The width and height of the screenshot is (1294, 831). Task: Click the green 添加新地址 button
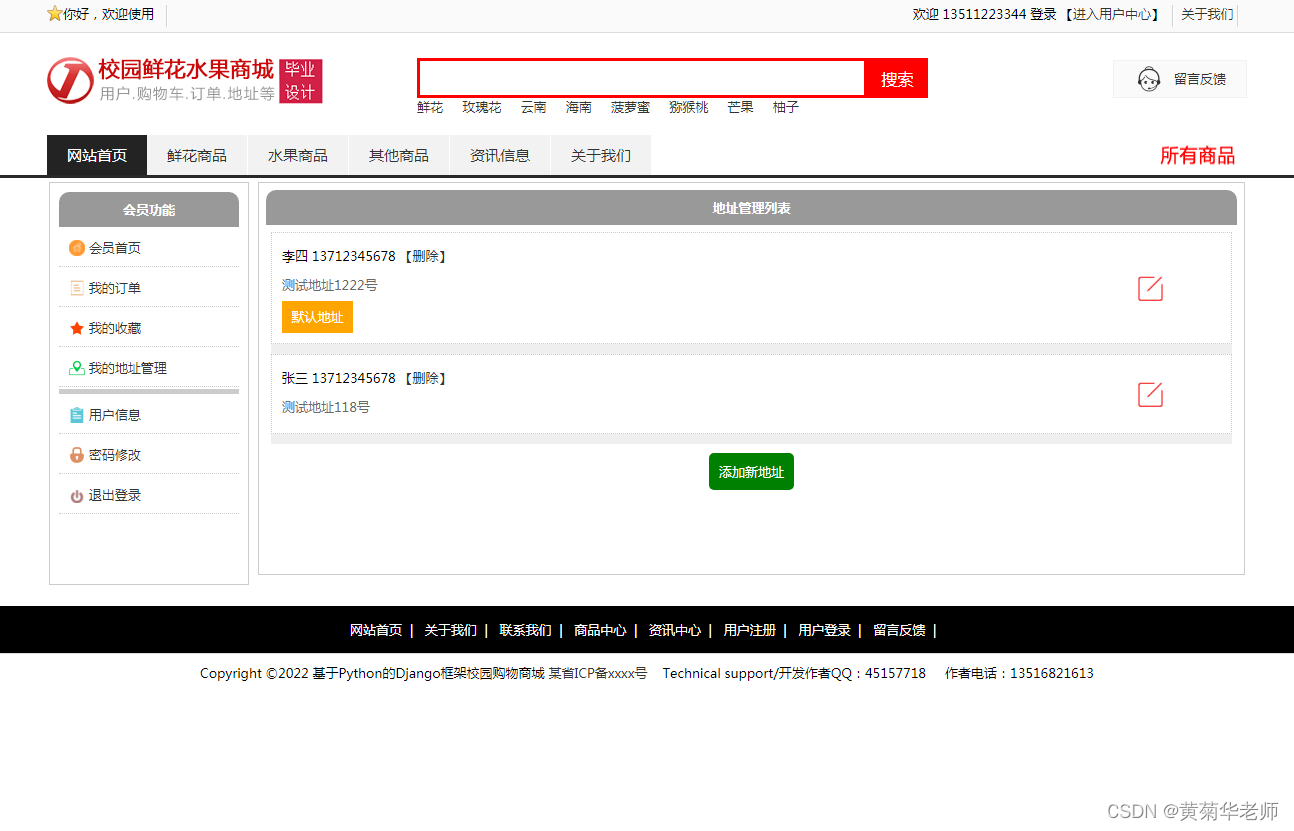tap(751, 471)
